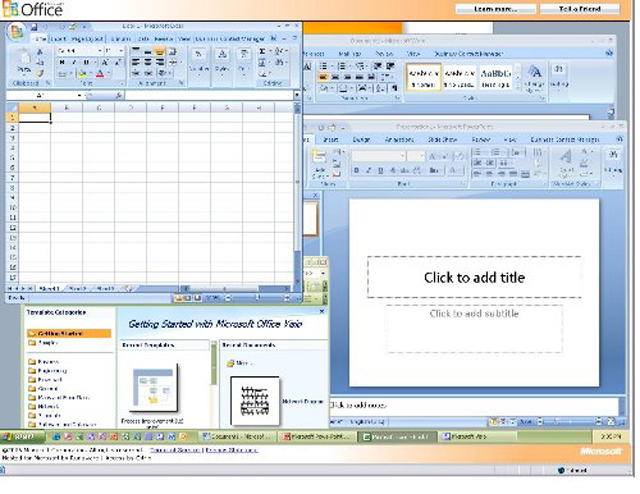The width and height of the screenshot is (640, 494).
Task: Click Wrap Text in Excel Alignment group
Action: click(x=173, y=51)
